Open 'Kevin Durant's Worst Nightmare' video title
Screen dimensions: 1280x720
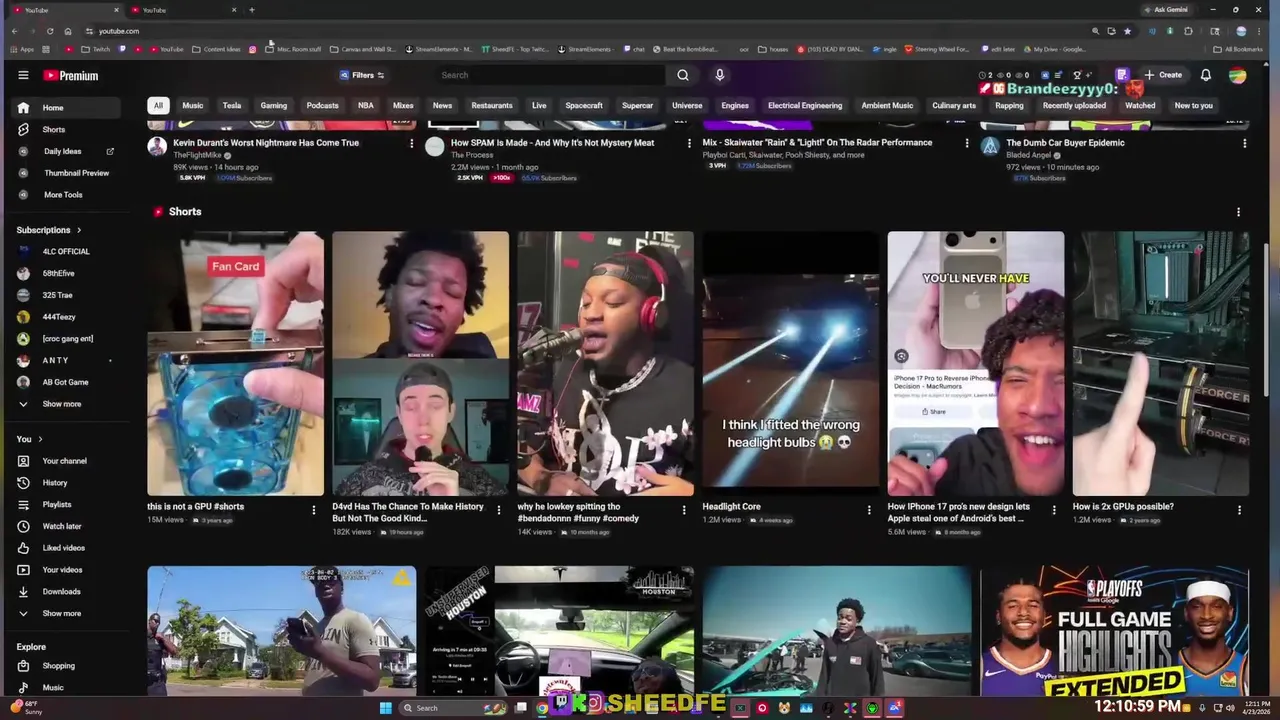tap(266, 143)
